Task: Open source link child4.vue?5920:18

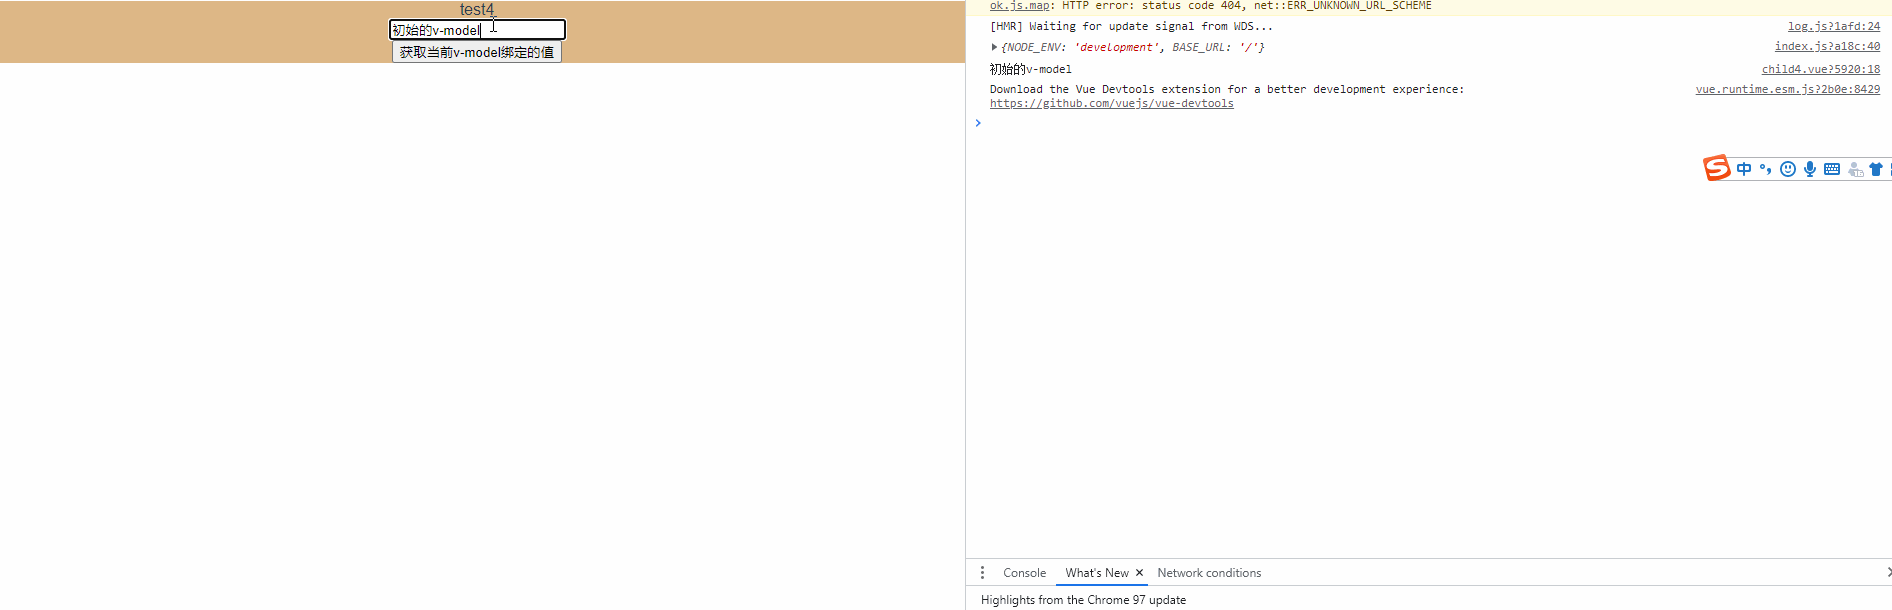Action: [x=1820, y=69]
